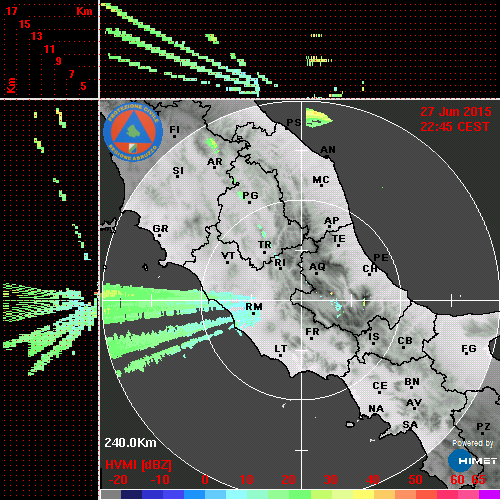
Task: Click the Powered by text
Action: pos(473,443)
